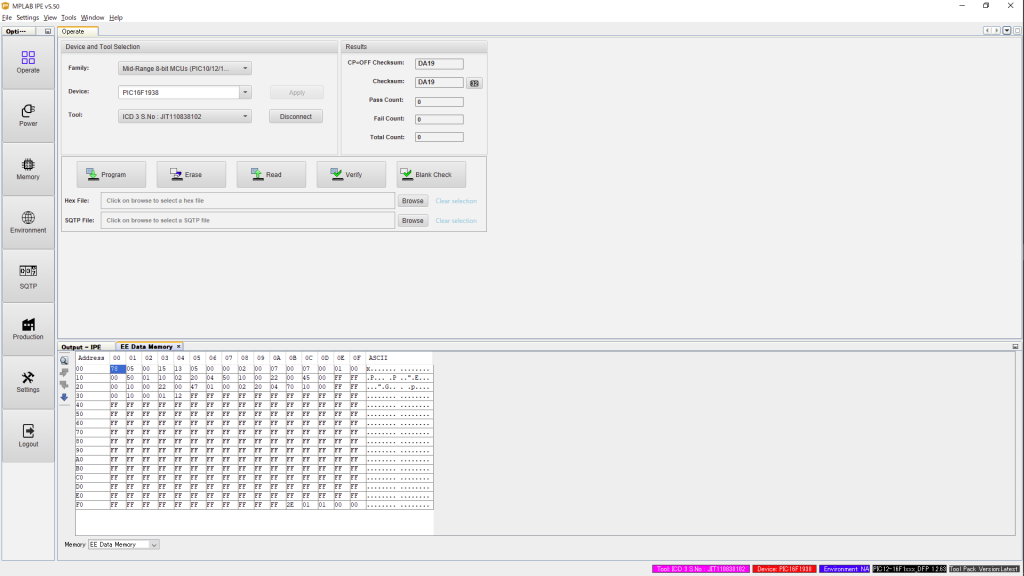
Task: Open the File menu
Action: click(7, 18)
